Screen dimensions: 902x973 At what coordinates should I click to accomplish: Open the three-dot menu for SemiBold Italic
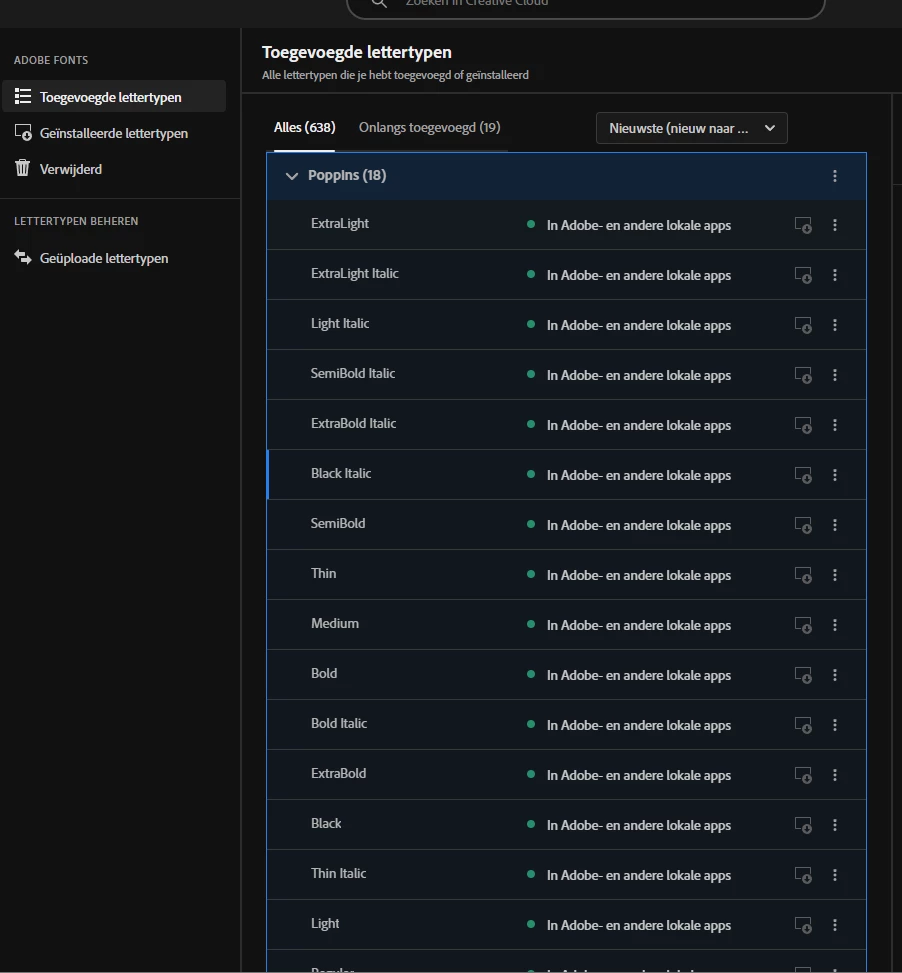click(834, 375)
